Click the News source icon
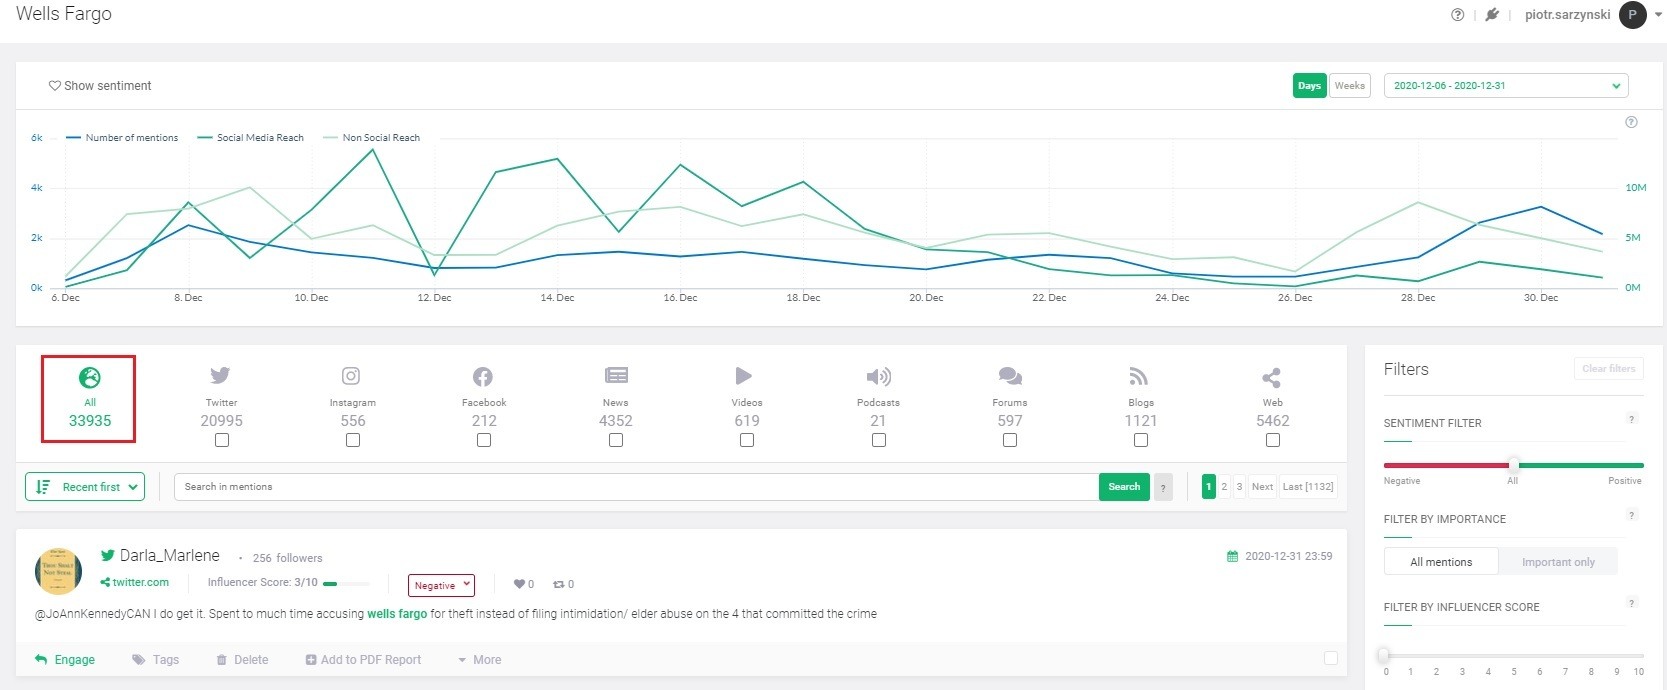This screenshot has width=1667, height=690. tap(616, 376)
